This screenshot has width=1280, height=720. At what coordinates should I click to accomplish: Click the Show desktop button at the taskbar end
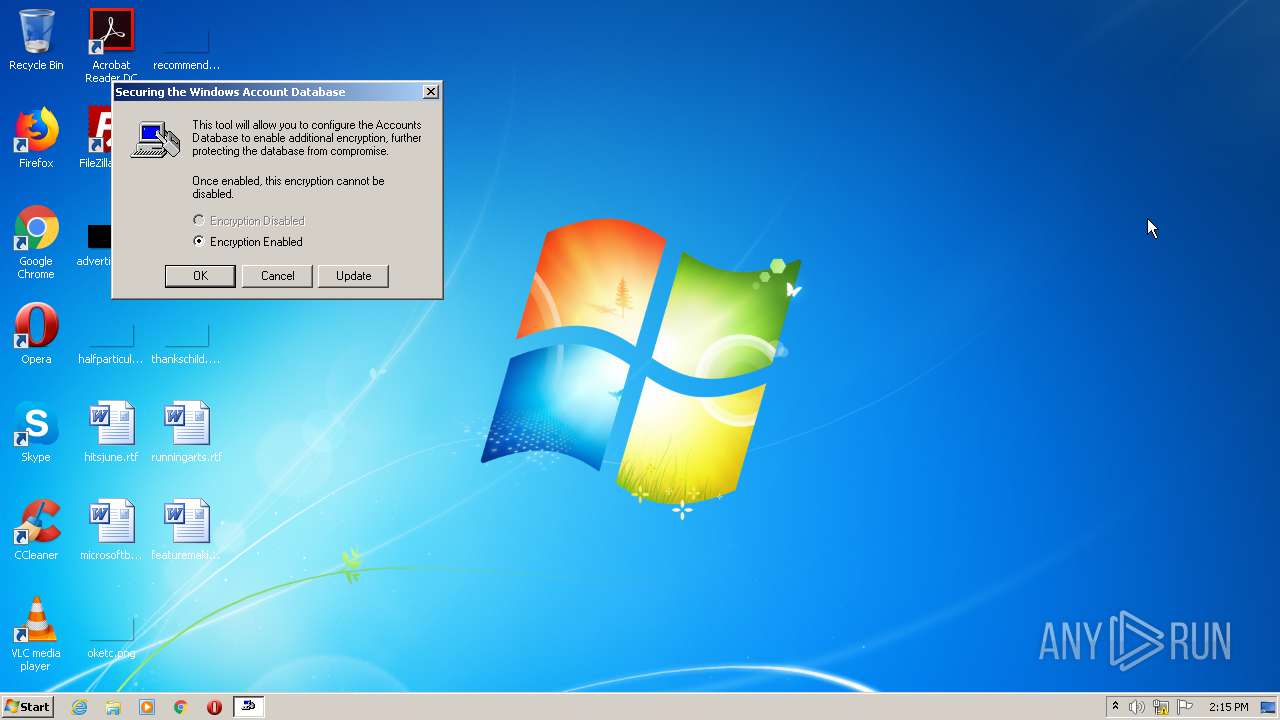pos(1268,707)
